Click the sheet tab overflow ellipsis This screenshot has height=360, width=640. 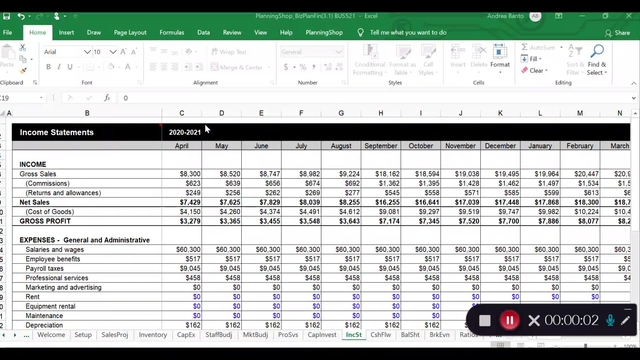pos(26,335)
